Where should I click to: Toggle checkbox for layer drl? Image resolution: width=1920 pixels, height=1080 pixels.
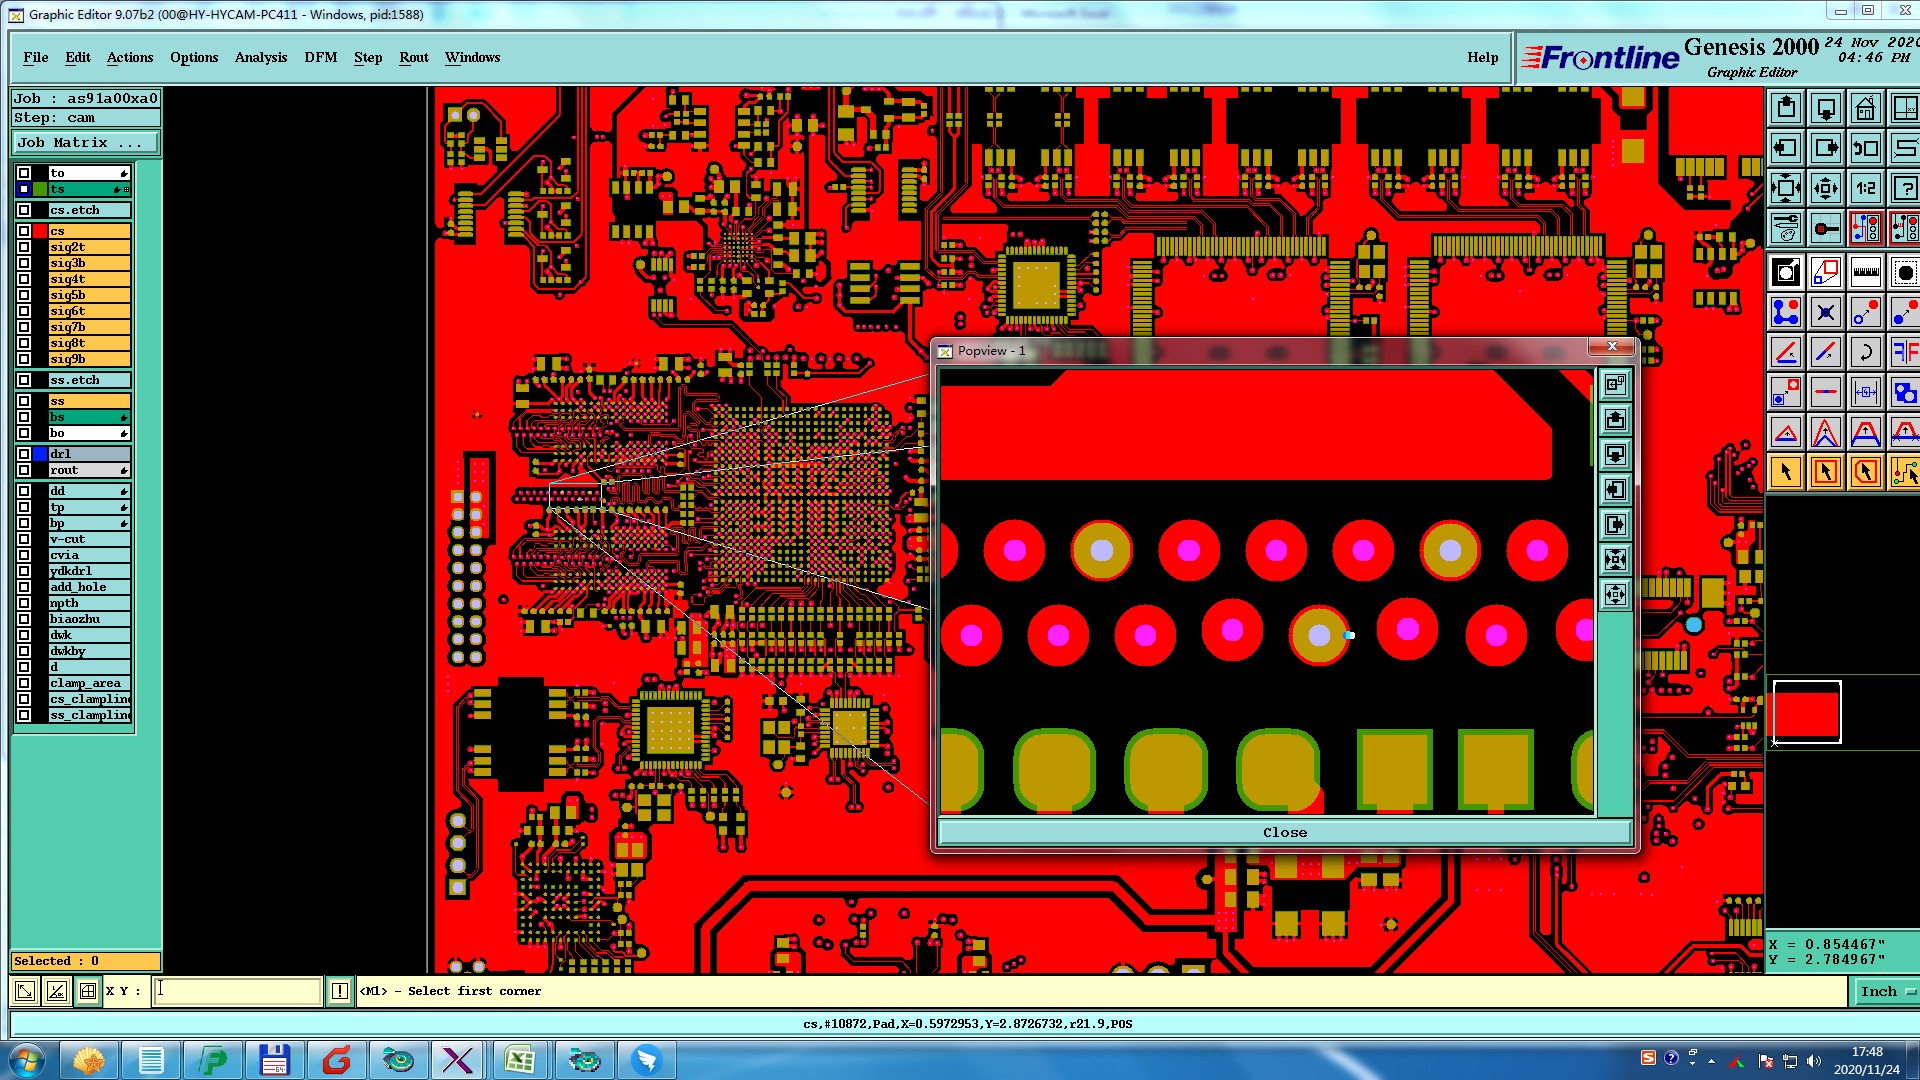pos(24,454)
